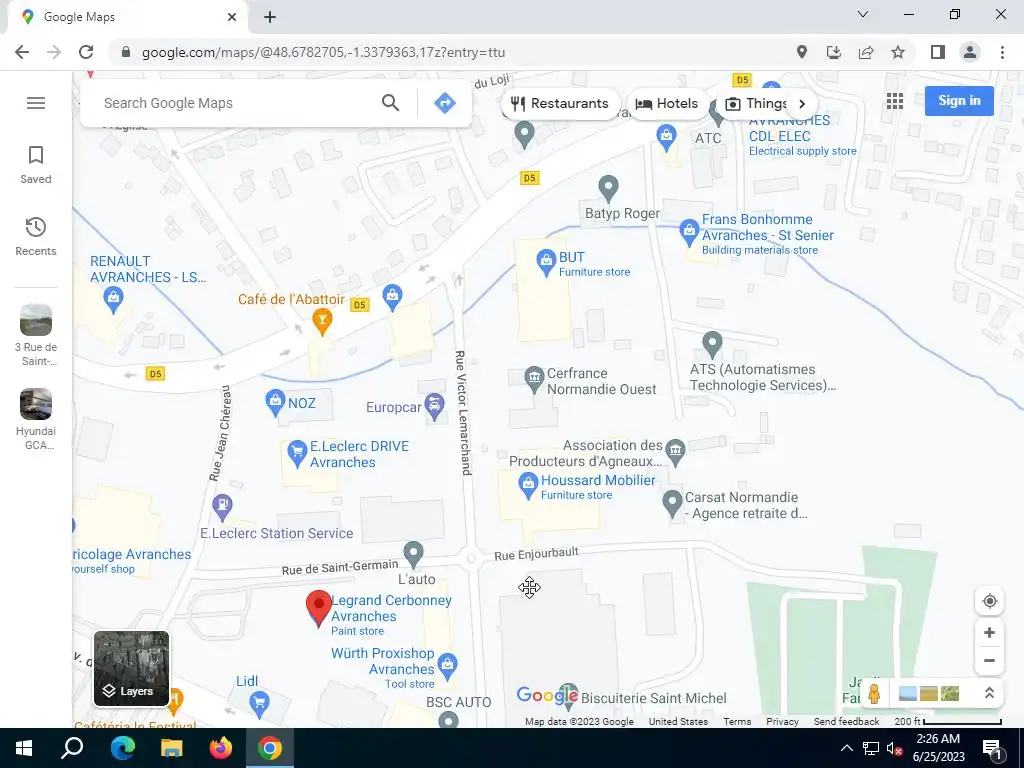1024x768 pixels.
Task: Select the Frans Bonhomme Avranches marker
Action: point(688,232)
